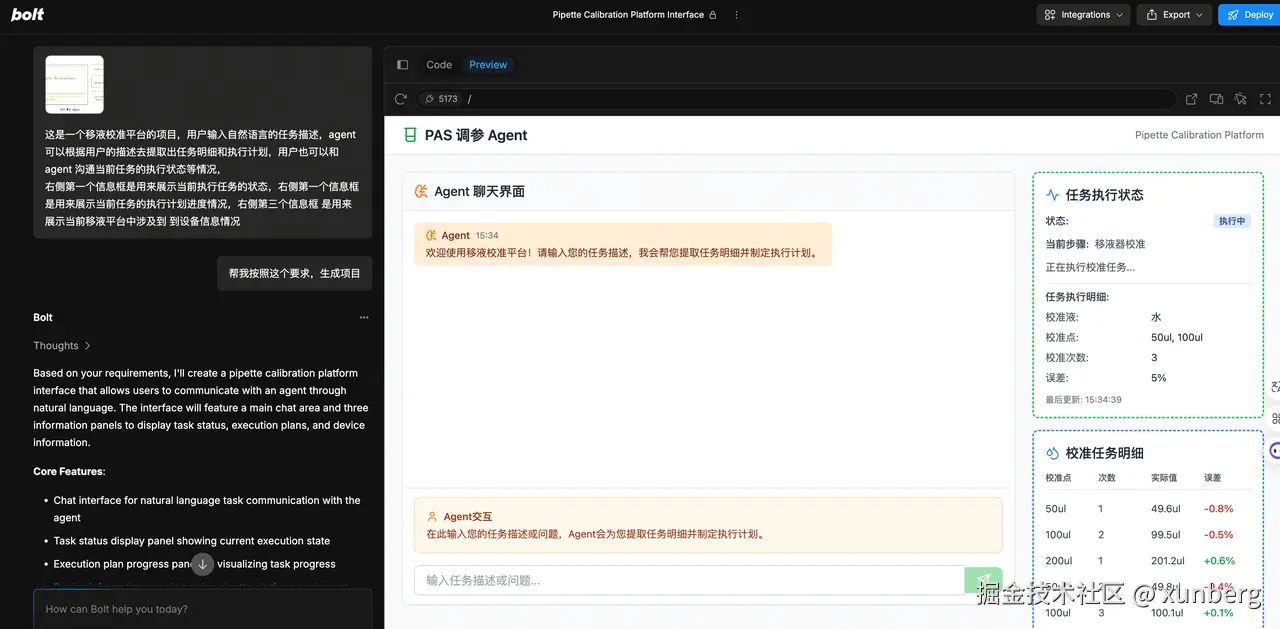The width and height of the screenshot is (1280, 629).
Task: Toggle the sidebar panel icon beside Code tab
Action: [402, 64]
